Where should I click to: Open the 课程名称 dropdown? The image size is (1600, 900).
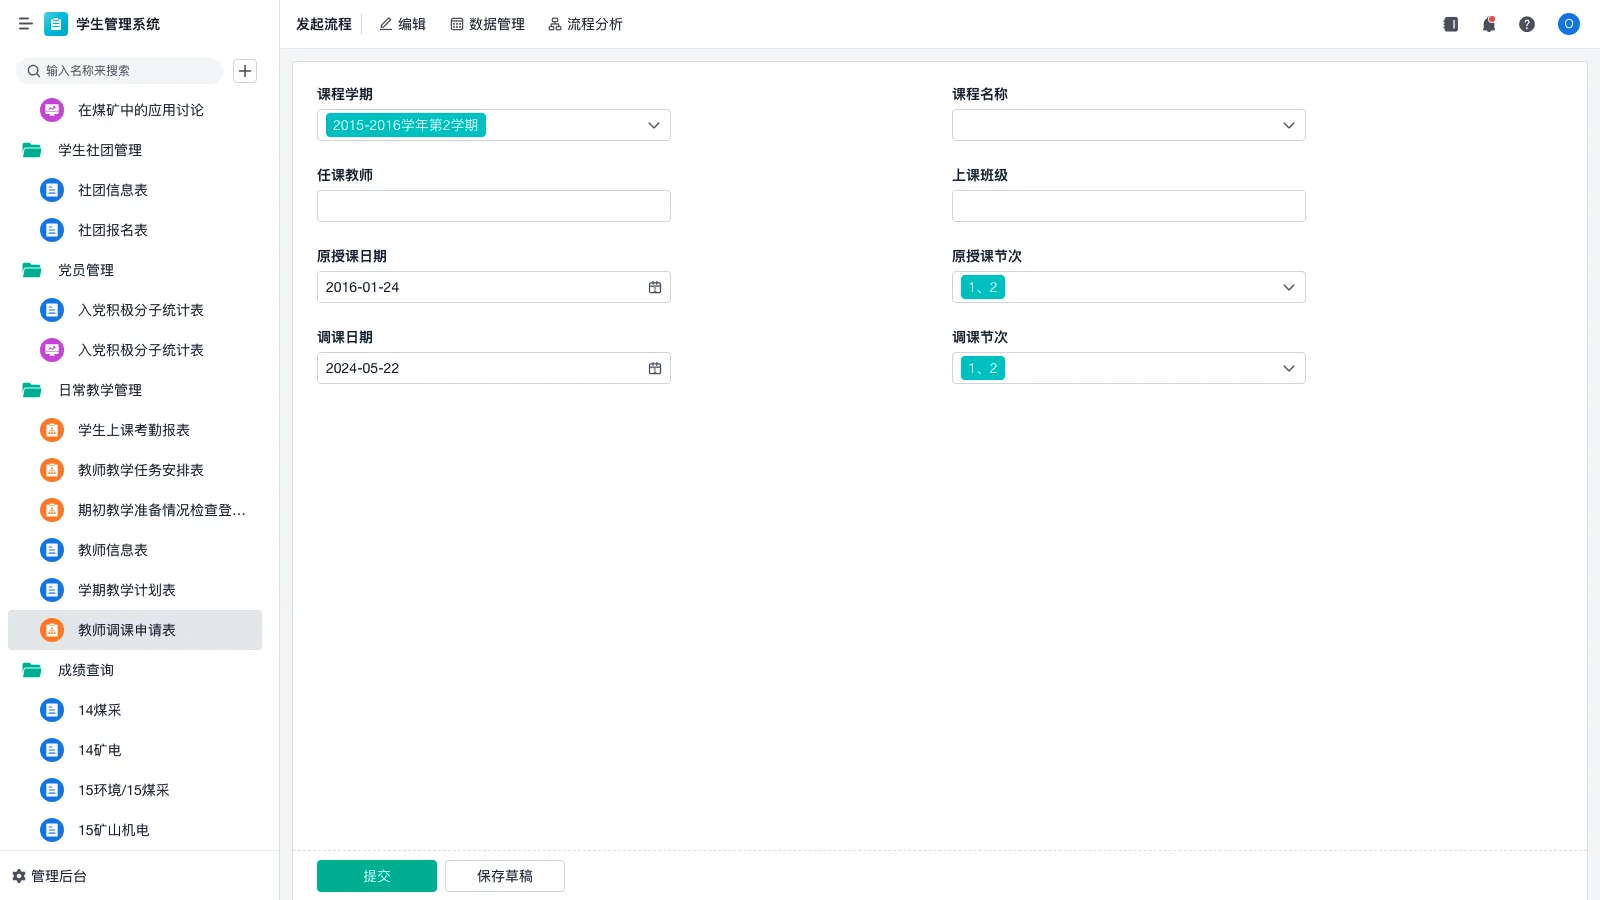point(1288,125)
